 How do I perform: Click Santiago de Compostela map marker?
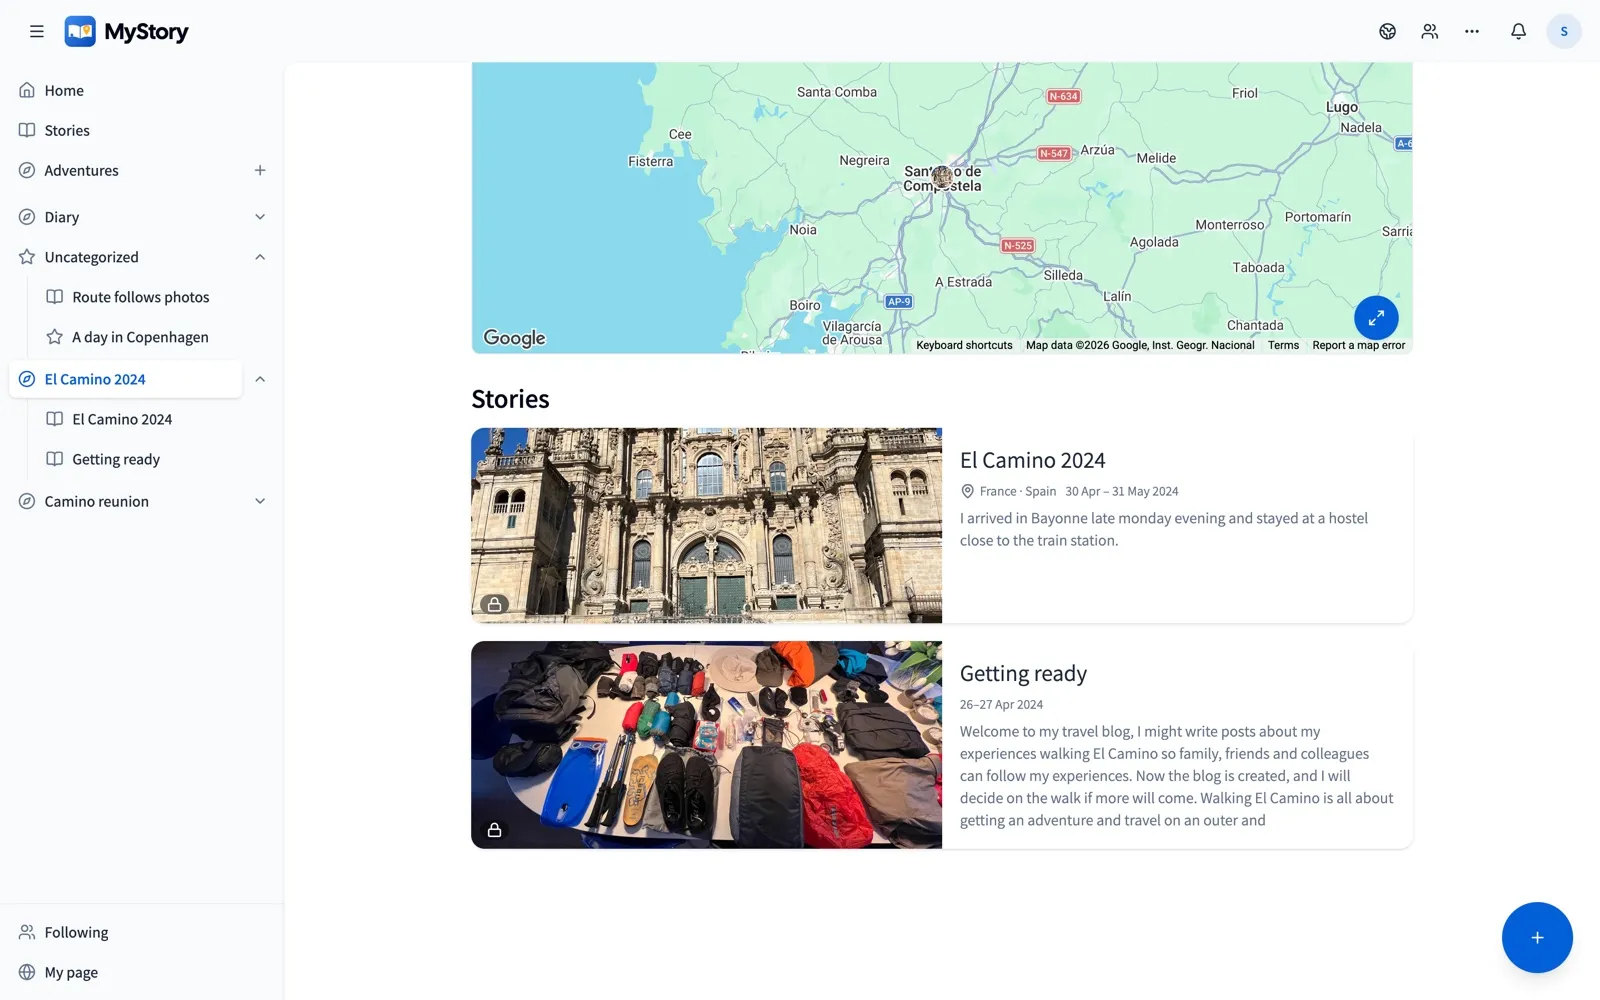(942, 178)
